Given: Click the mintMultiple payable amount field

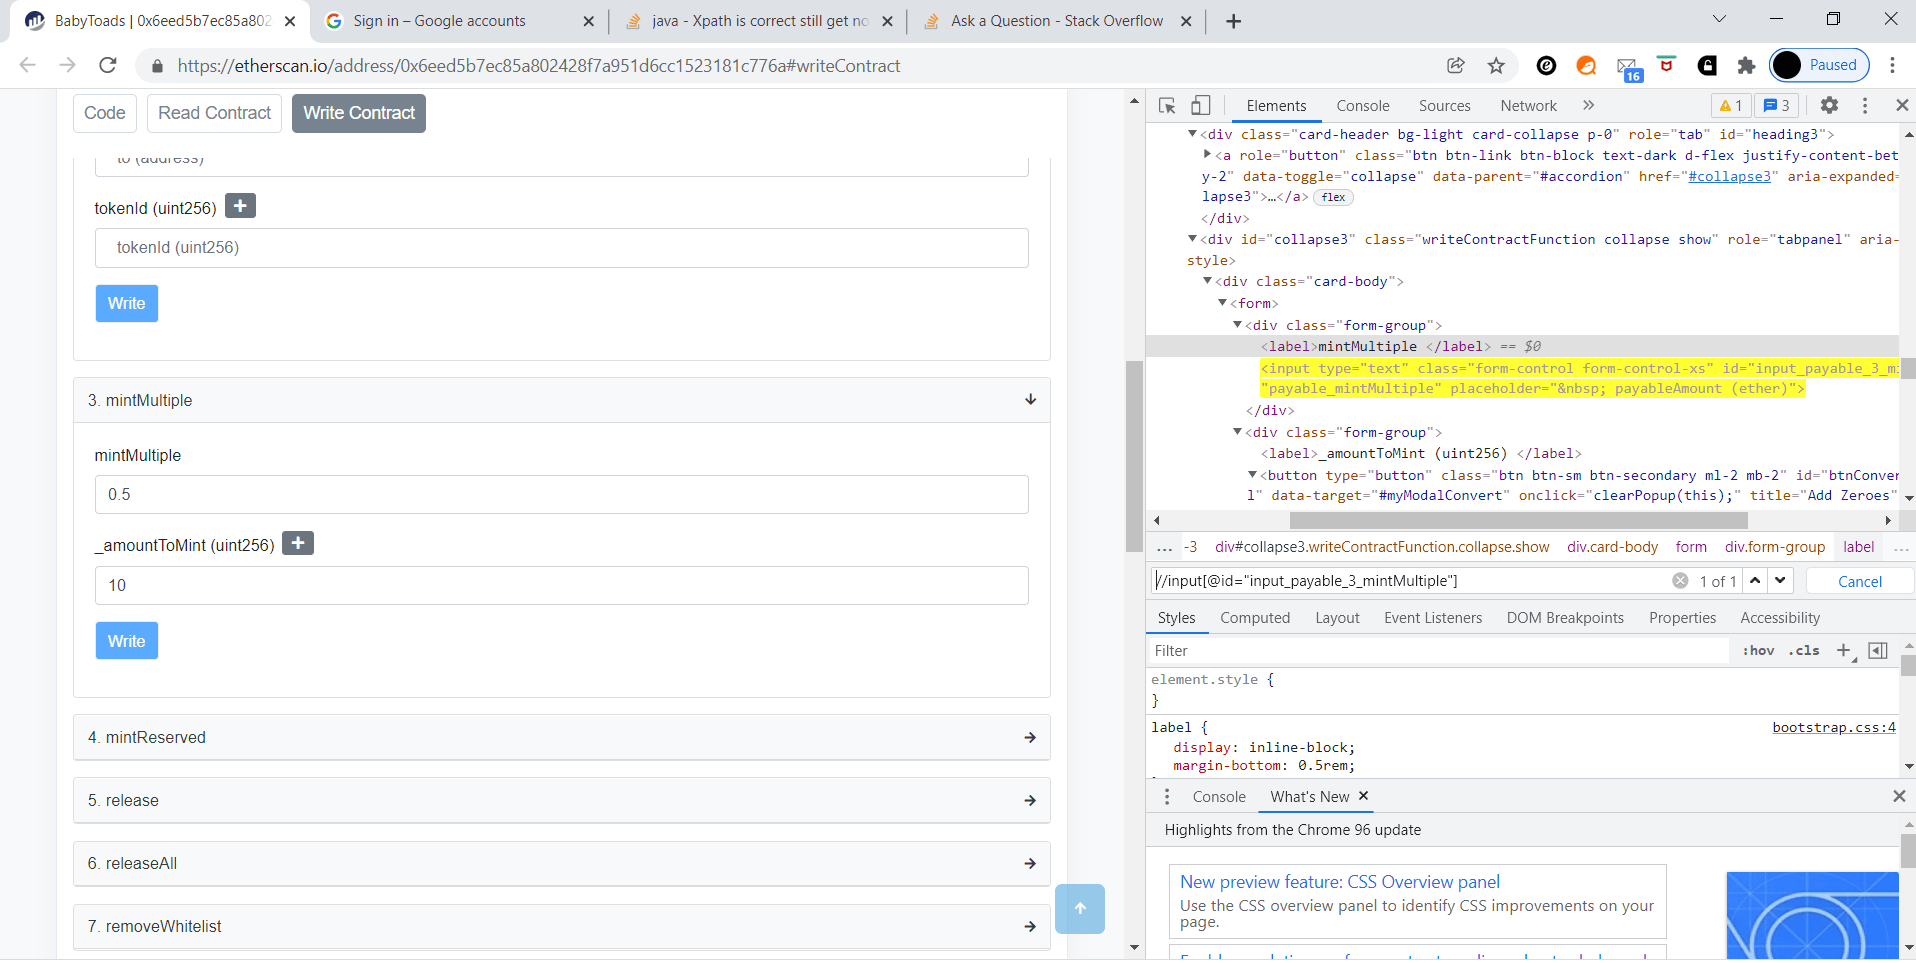Looking at the screenshot, I should 562,494.
